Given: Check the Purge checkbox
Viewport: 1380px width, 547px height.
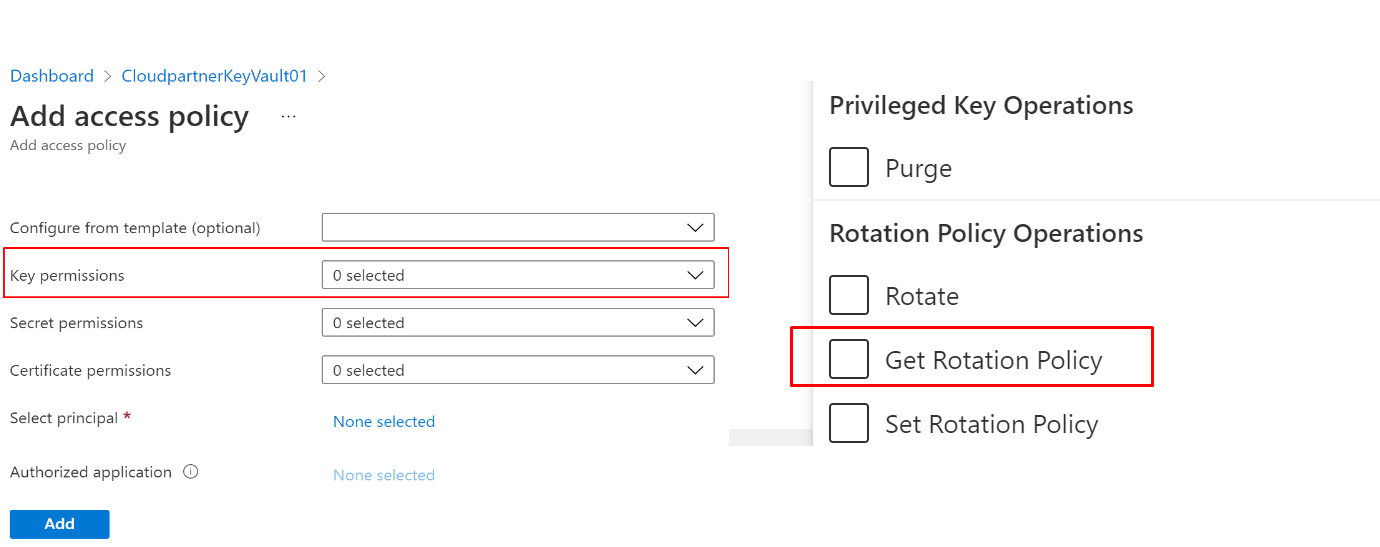Looking at the screenshot, I should 849,167.
